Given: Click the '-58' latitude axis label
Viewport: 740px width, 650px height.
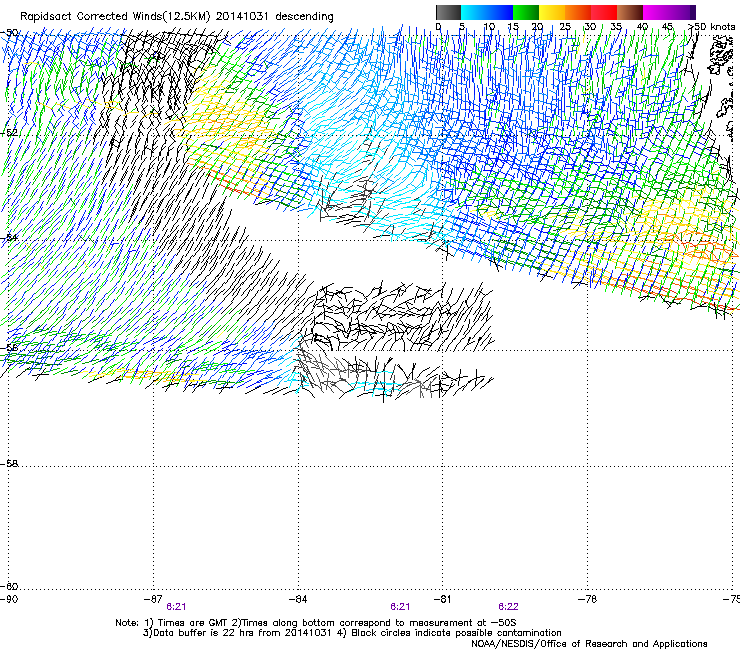Looking at the screenshot, I should click(x=9, y=464).
